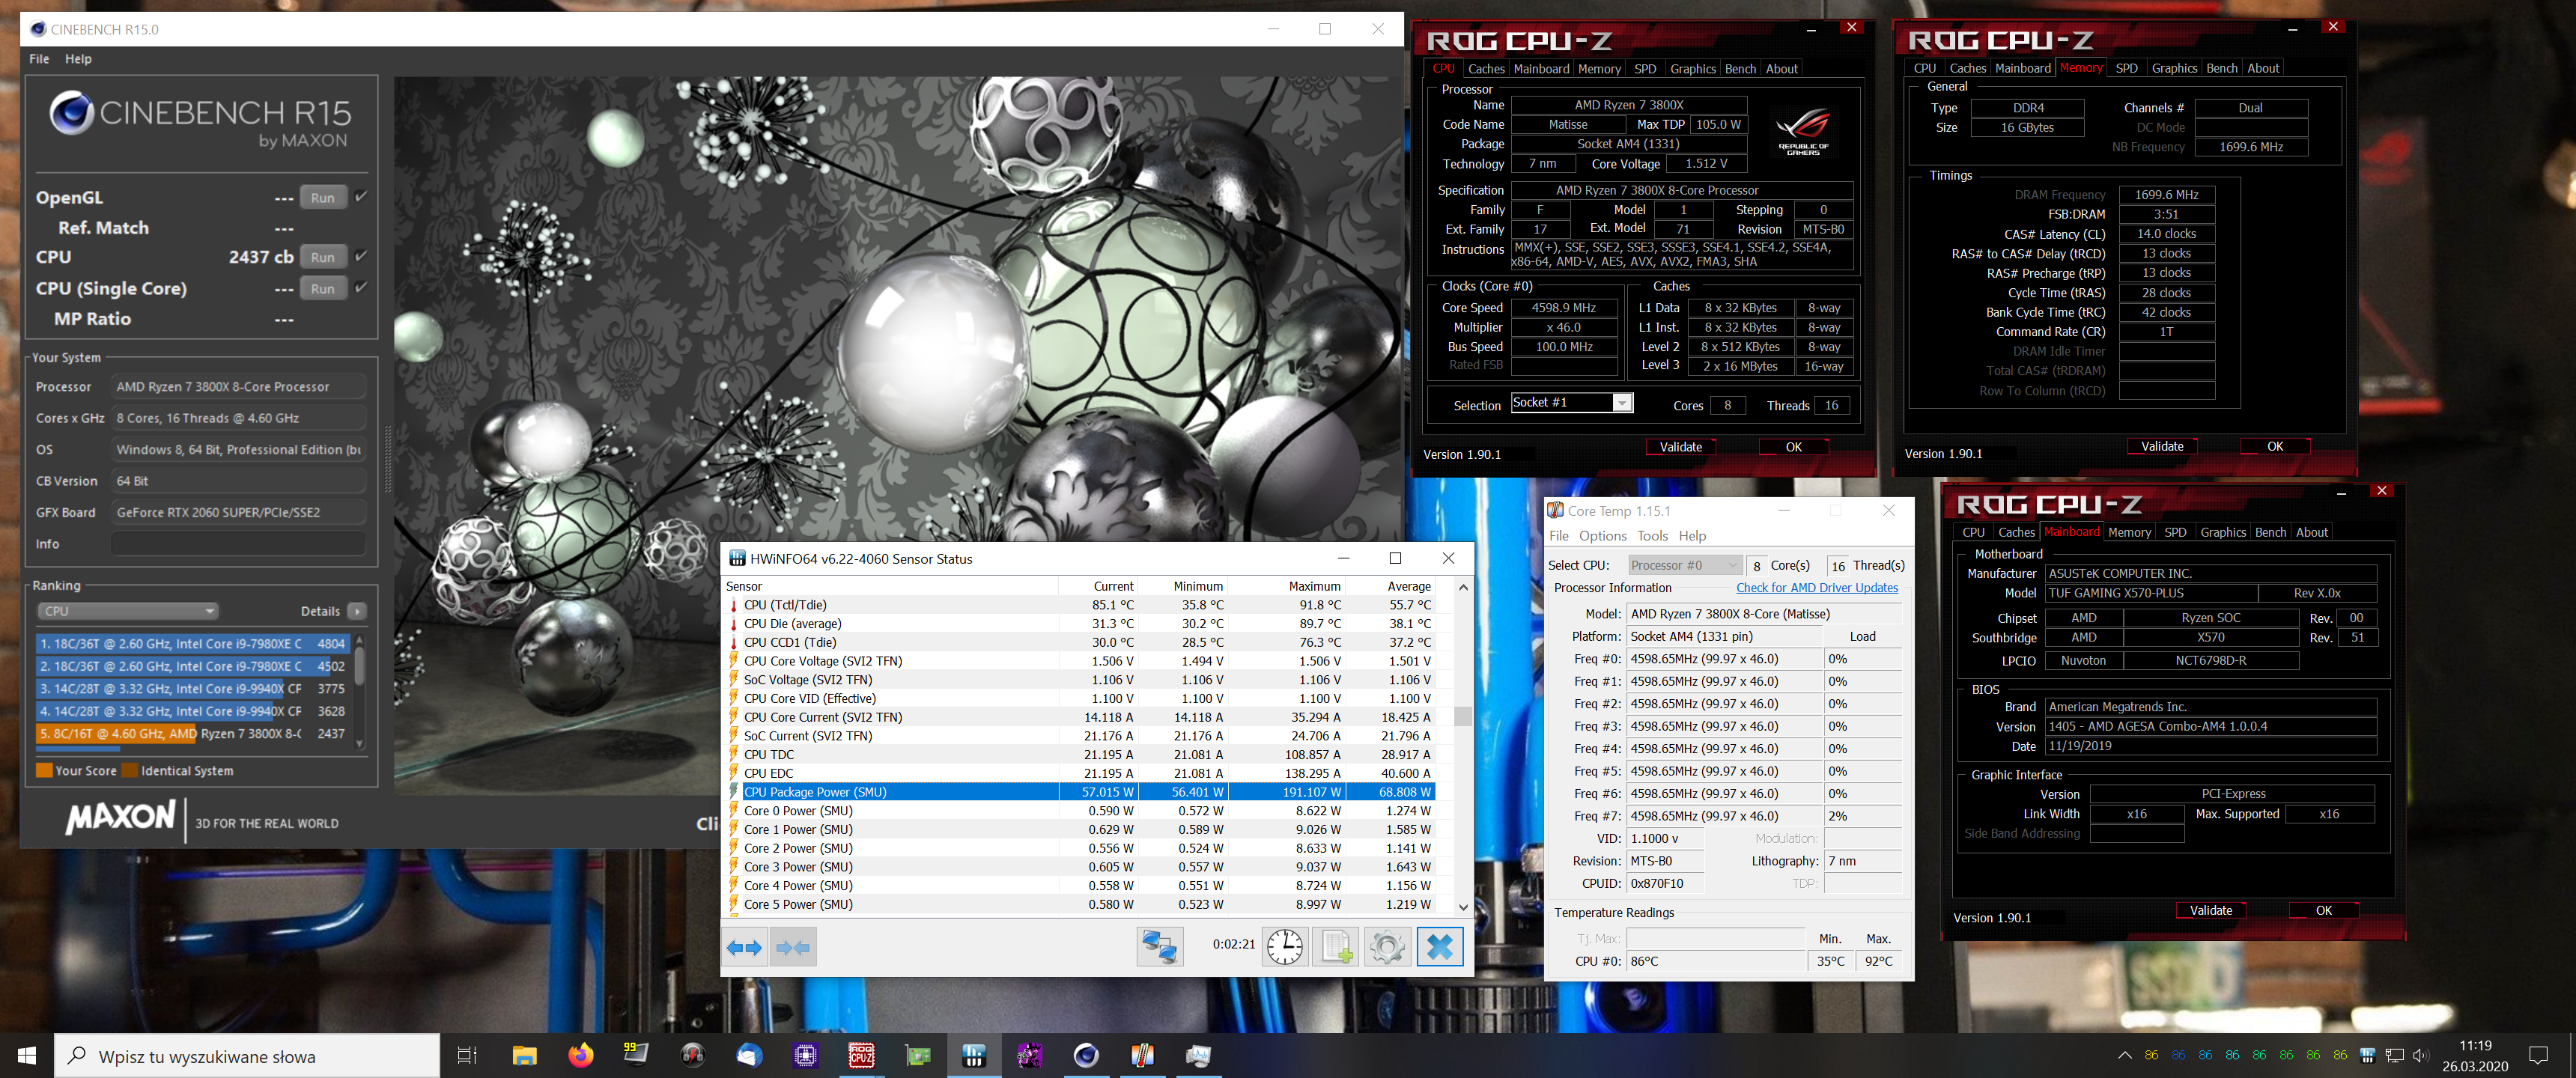
Task: Switch to Core Temp thermometer taskbar icon
Action: (1142, 1056)
